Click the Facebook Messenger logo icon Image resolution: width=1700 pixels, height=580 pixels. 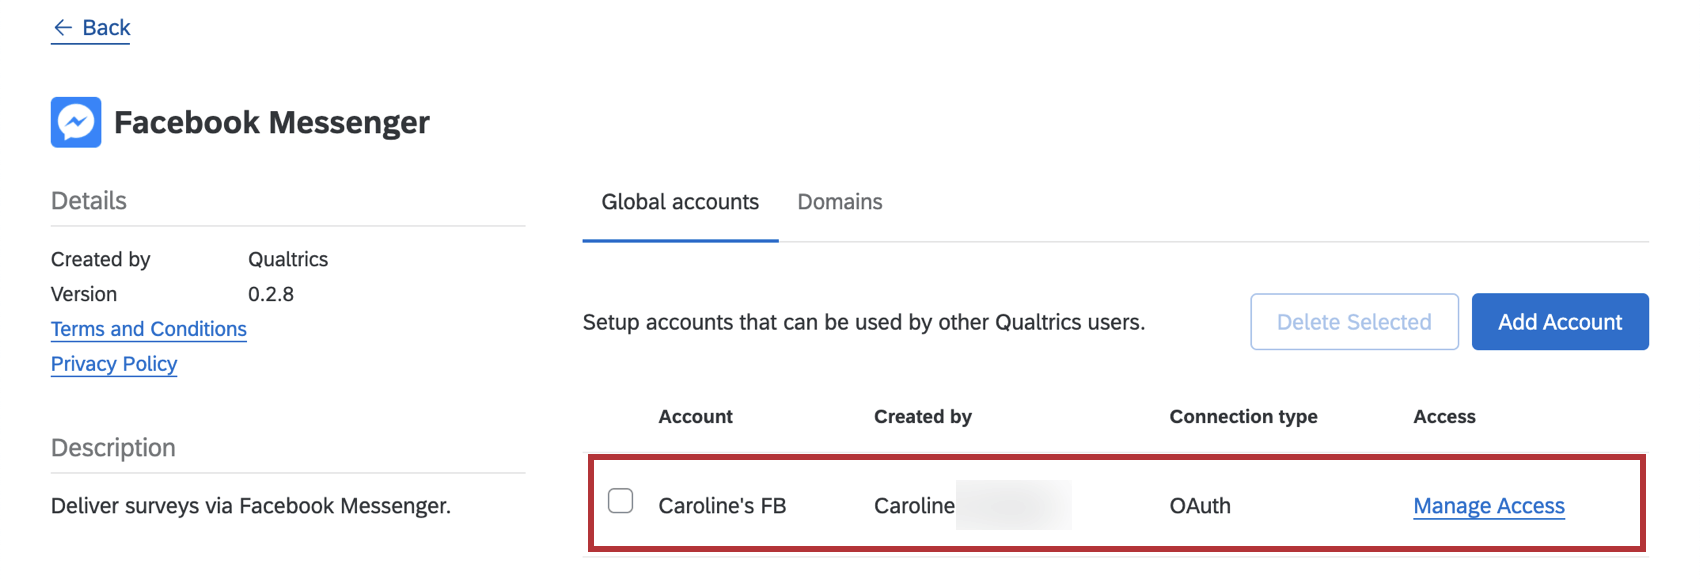pyautogui.click(x=76, y=122)
